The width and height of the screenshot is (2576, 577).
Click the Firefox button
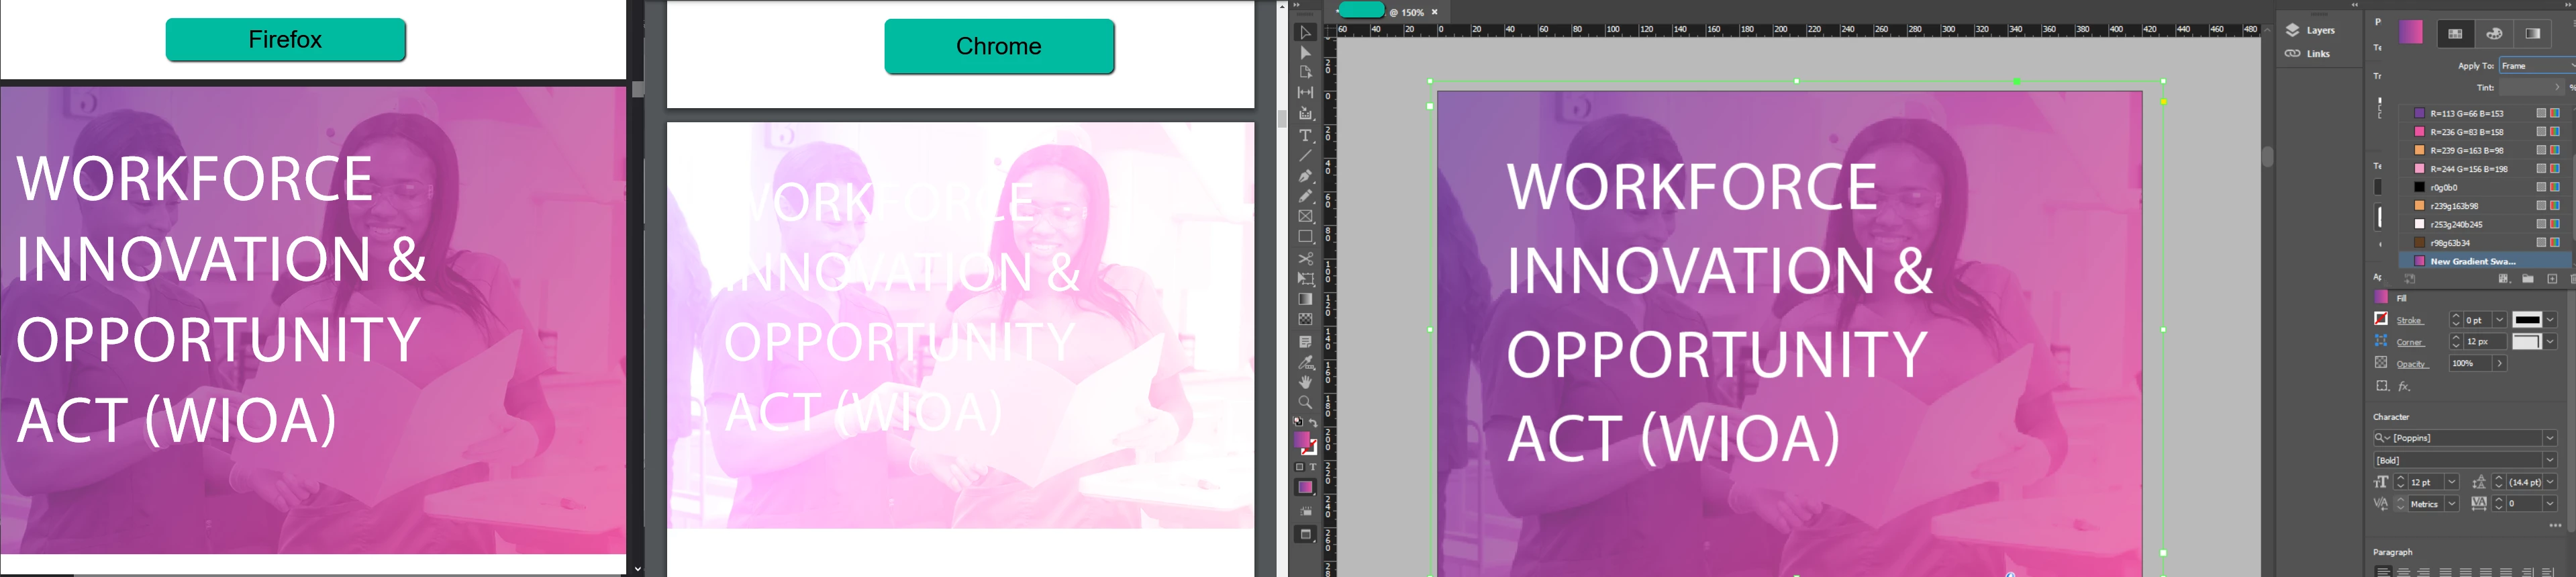point(285,40)
